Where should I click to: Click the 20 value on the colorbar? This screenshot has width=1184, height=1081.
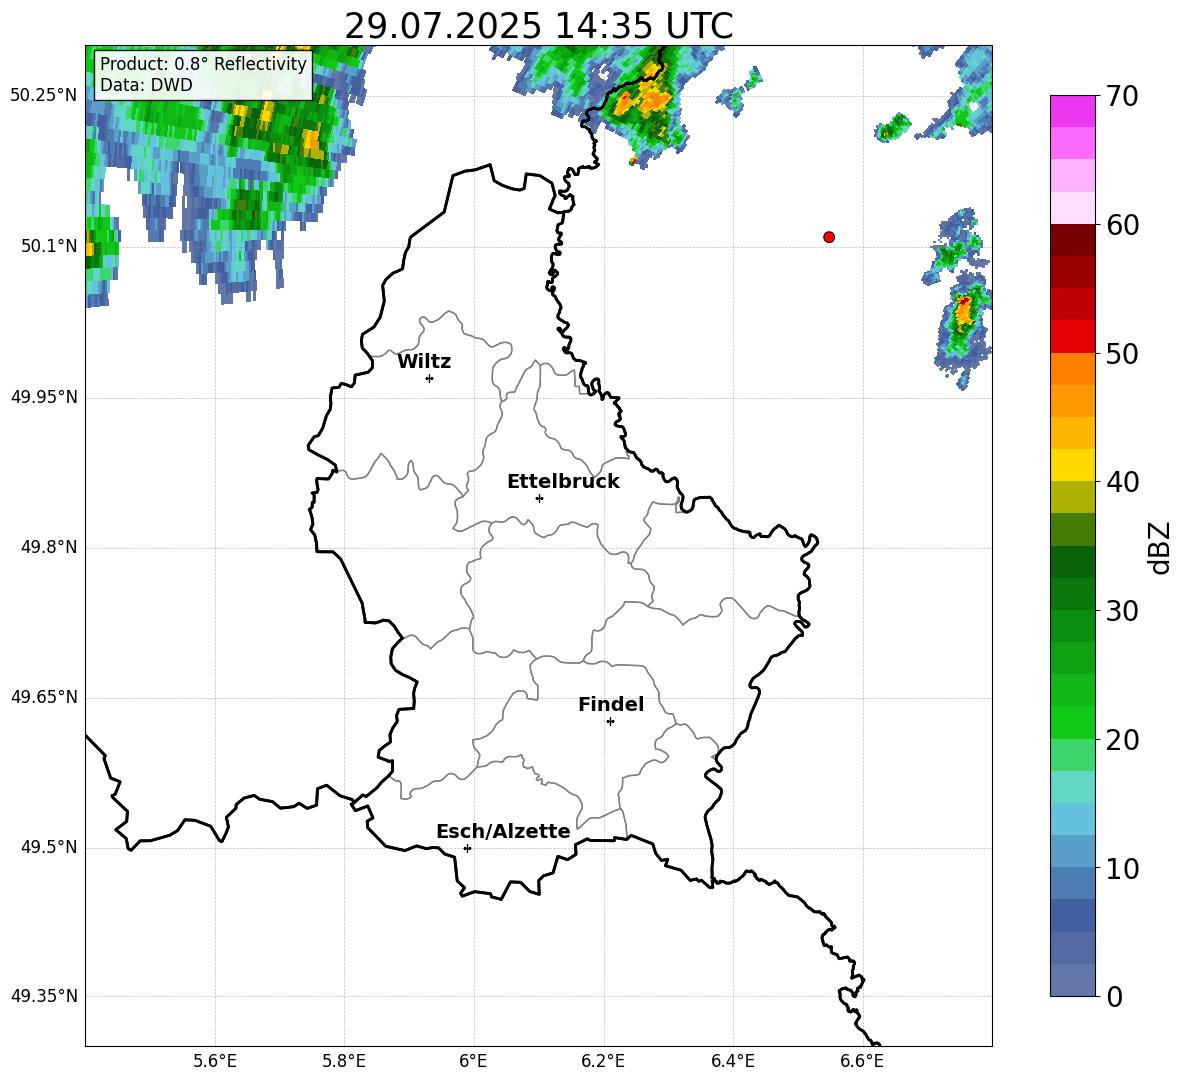click(1121, 741)
